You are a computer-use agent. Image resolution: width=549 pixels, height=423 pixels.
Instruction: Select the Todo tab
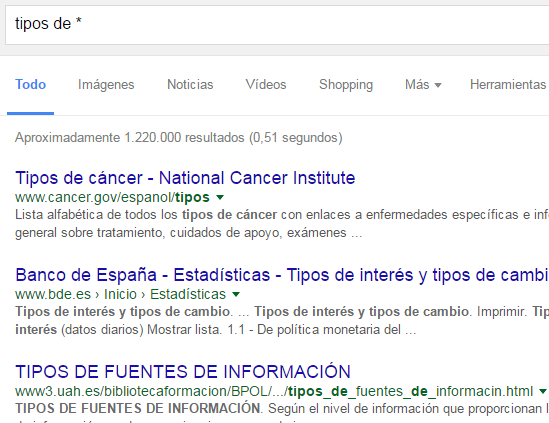tap(30, 85)
